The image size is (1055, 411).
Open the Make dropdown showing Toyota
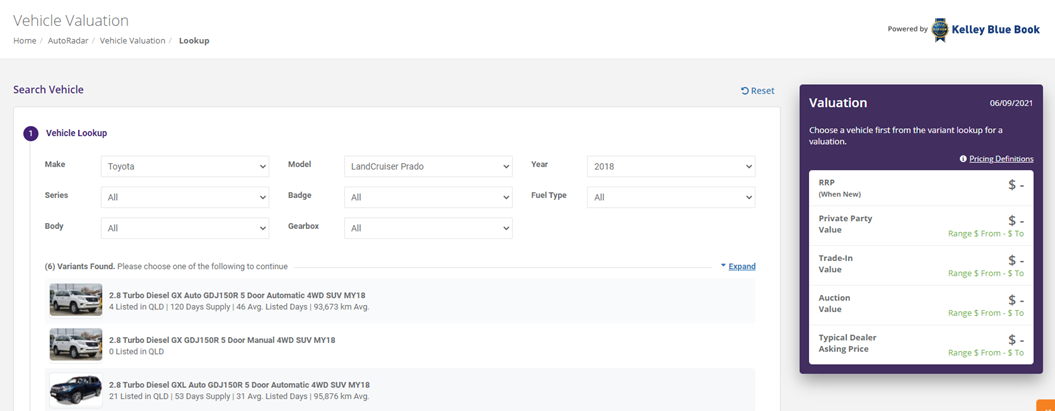tap(185, 166)
